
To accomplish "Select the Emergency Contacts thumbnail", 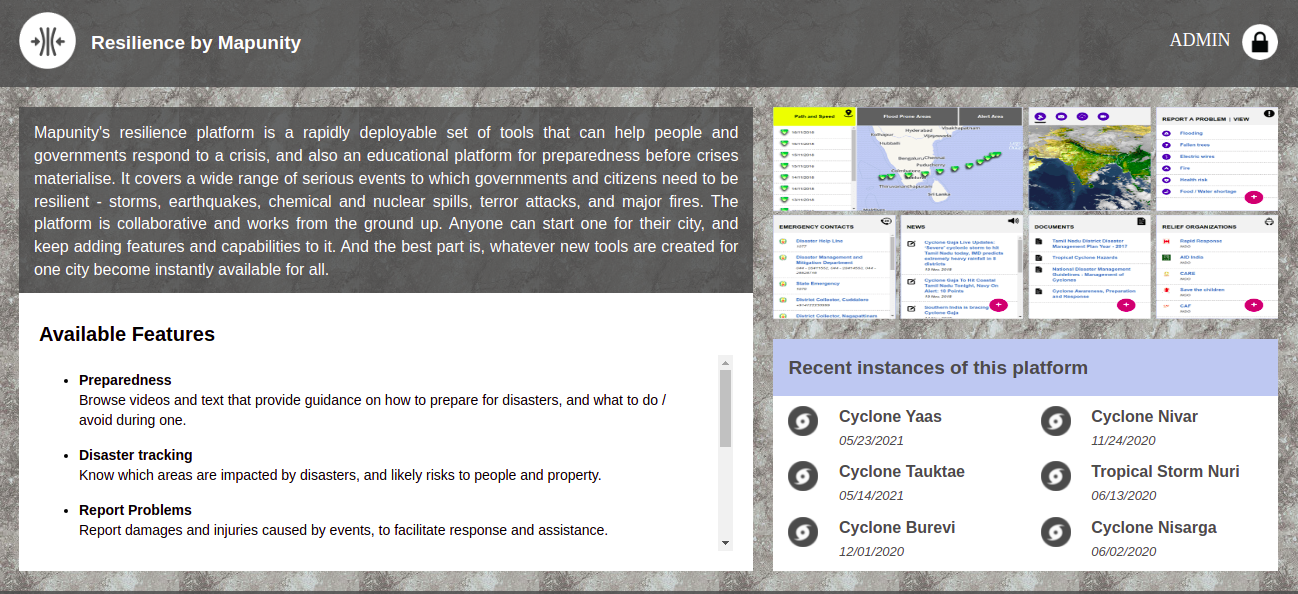I will pos(834,267).
